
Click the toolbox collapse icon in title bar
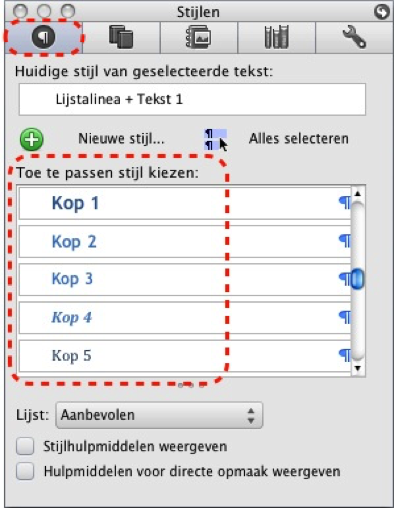point(381,12)
